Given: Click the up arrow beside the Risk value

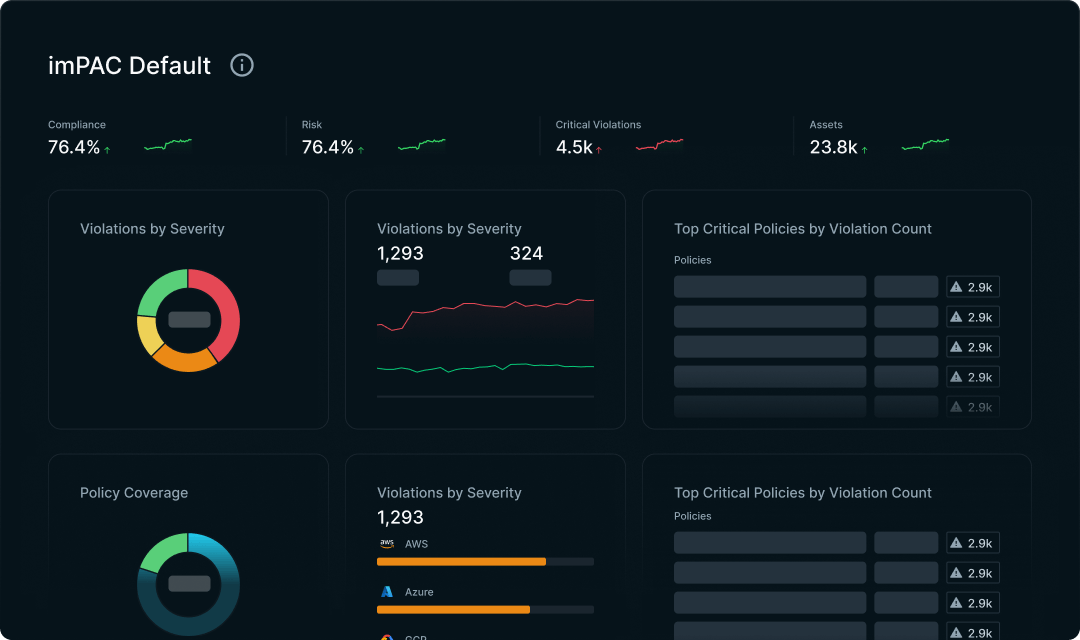Looking at the screenshot, I should click(x=361, y=149).
